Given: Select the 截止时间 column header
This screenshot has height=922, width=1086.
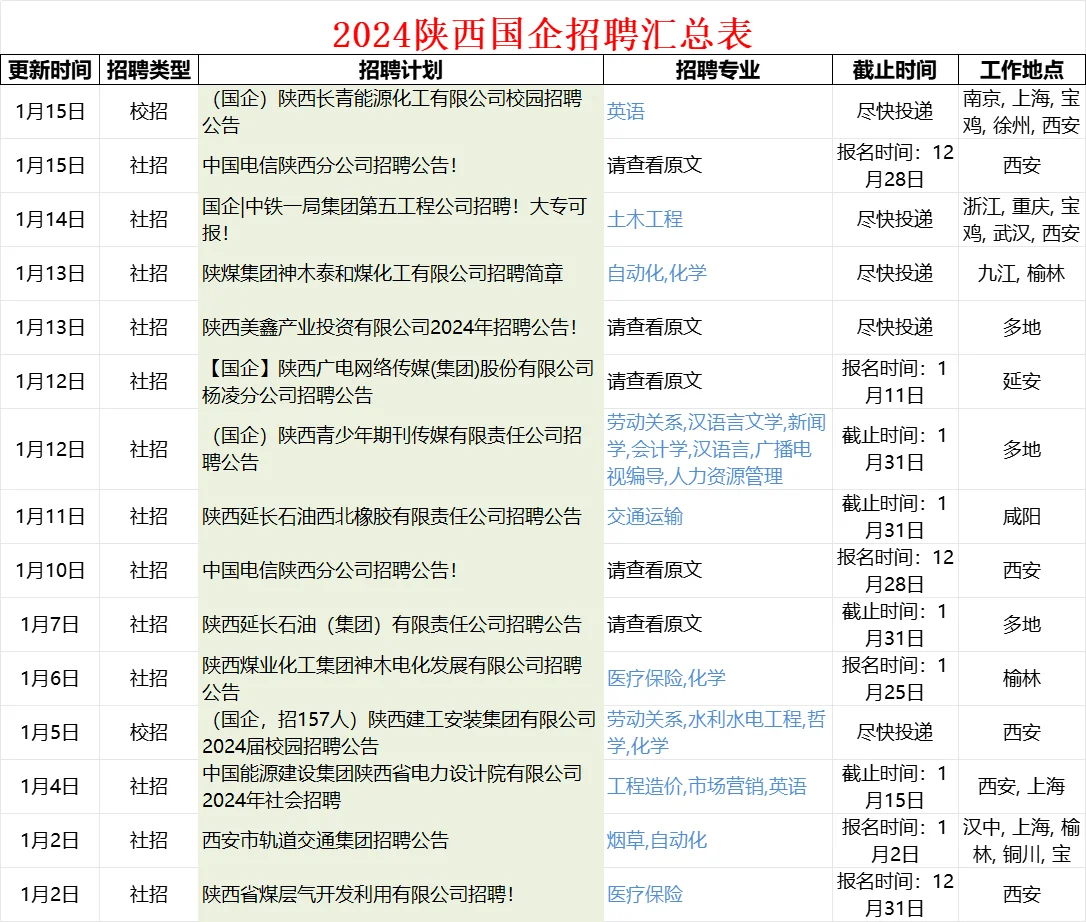Looking at the screenshot, I should (x=895, y=70).
